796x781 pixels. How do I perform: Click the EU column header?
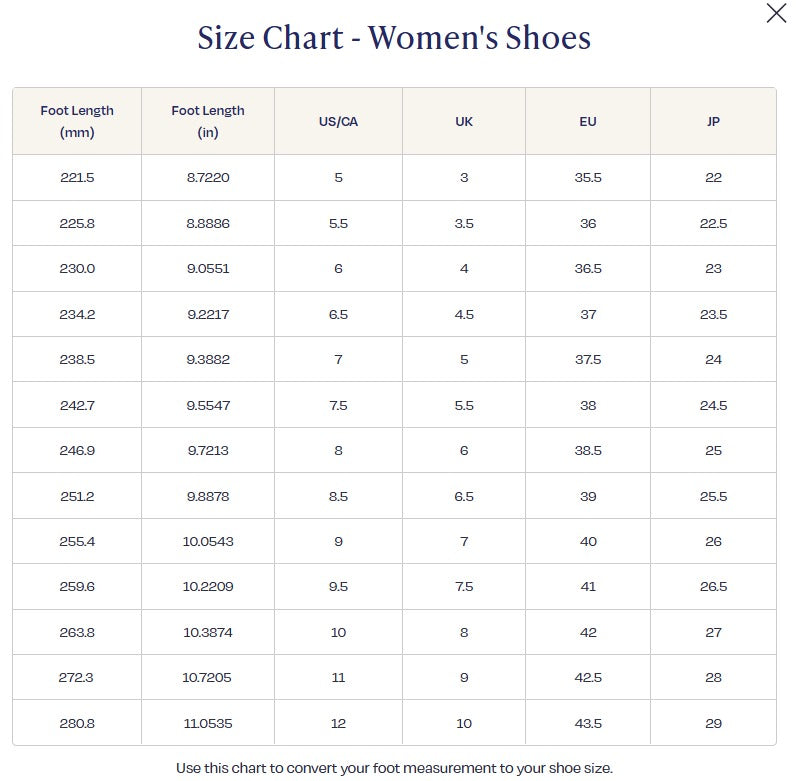pos(588,122)
